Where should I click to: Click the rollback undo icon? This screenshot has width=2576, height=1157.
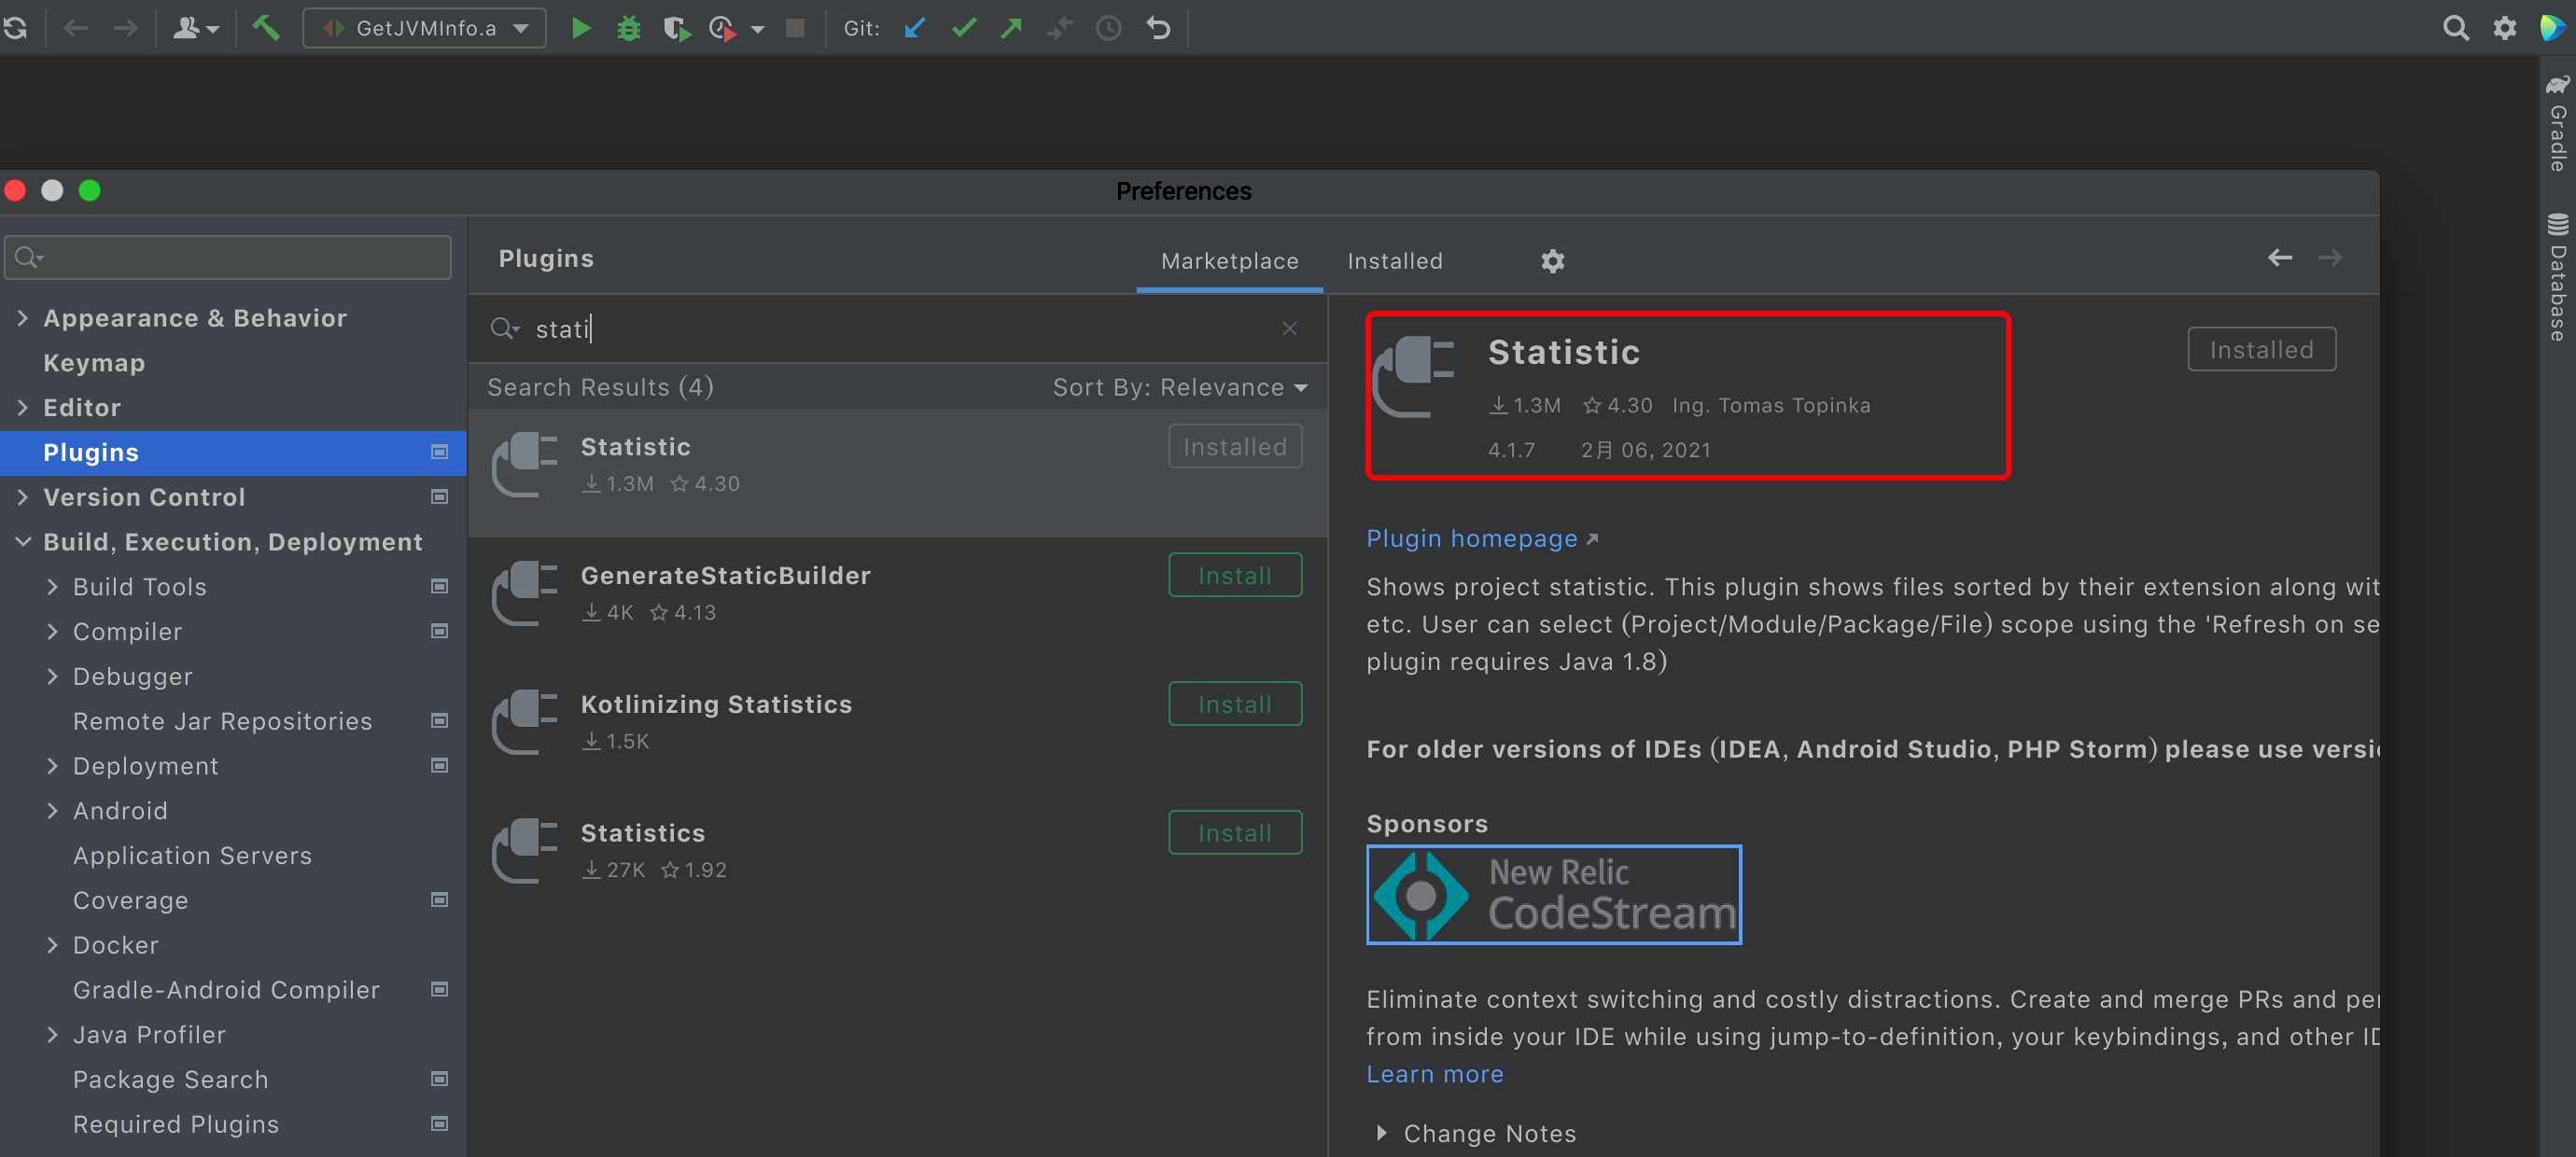coord(1158,28)
